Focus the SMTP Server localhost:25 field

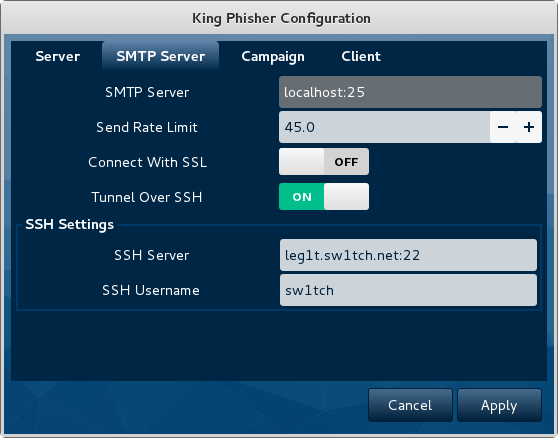[410, 92]
